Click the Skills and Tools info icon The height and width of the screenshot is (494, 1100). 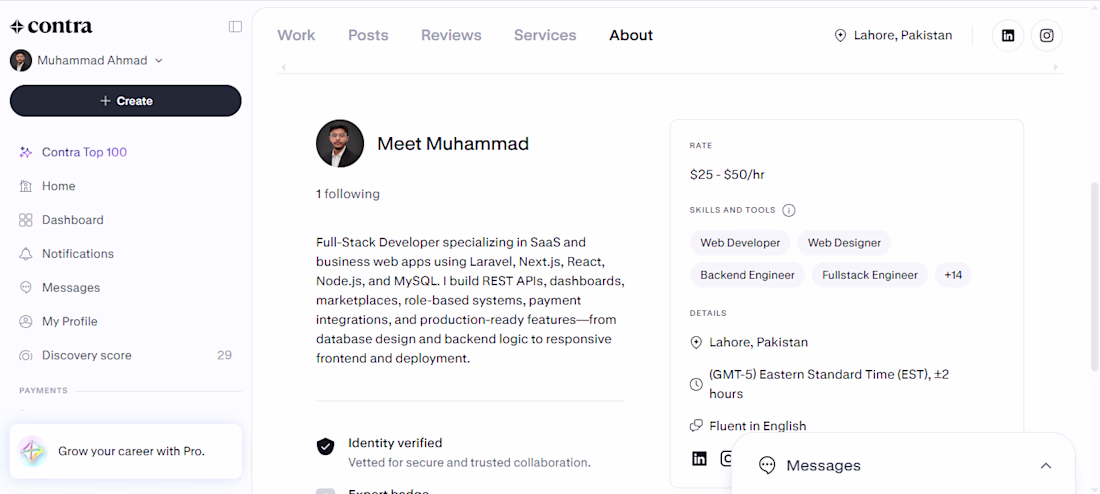tap(789, 210)
